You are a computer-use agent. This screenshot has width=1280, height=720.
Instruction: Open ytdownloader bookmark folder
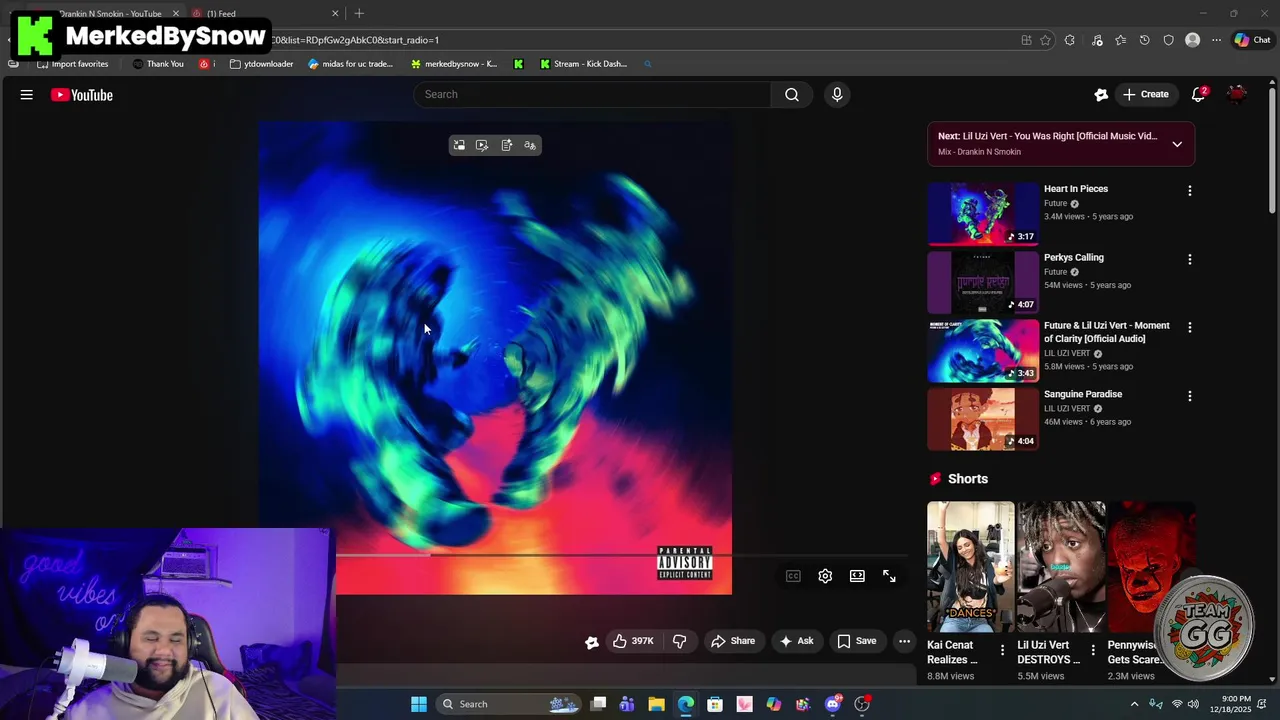(261, 64)
